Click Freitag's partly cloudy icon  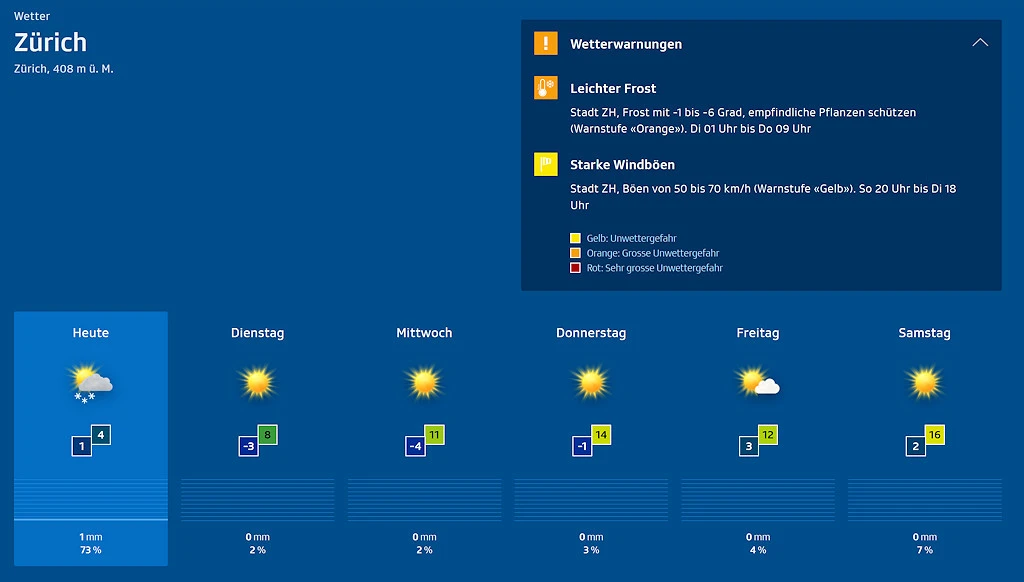tap(757, 383)
